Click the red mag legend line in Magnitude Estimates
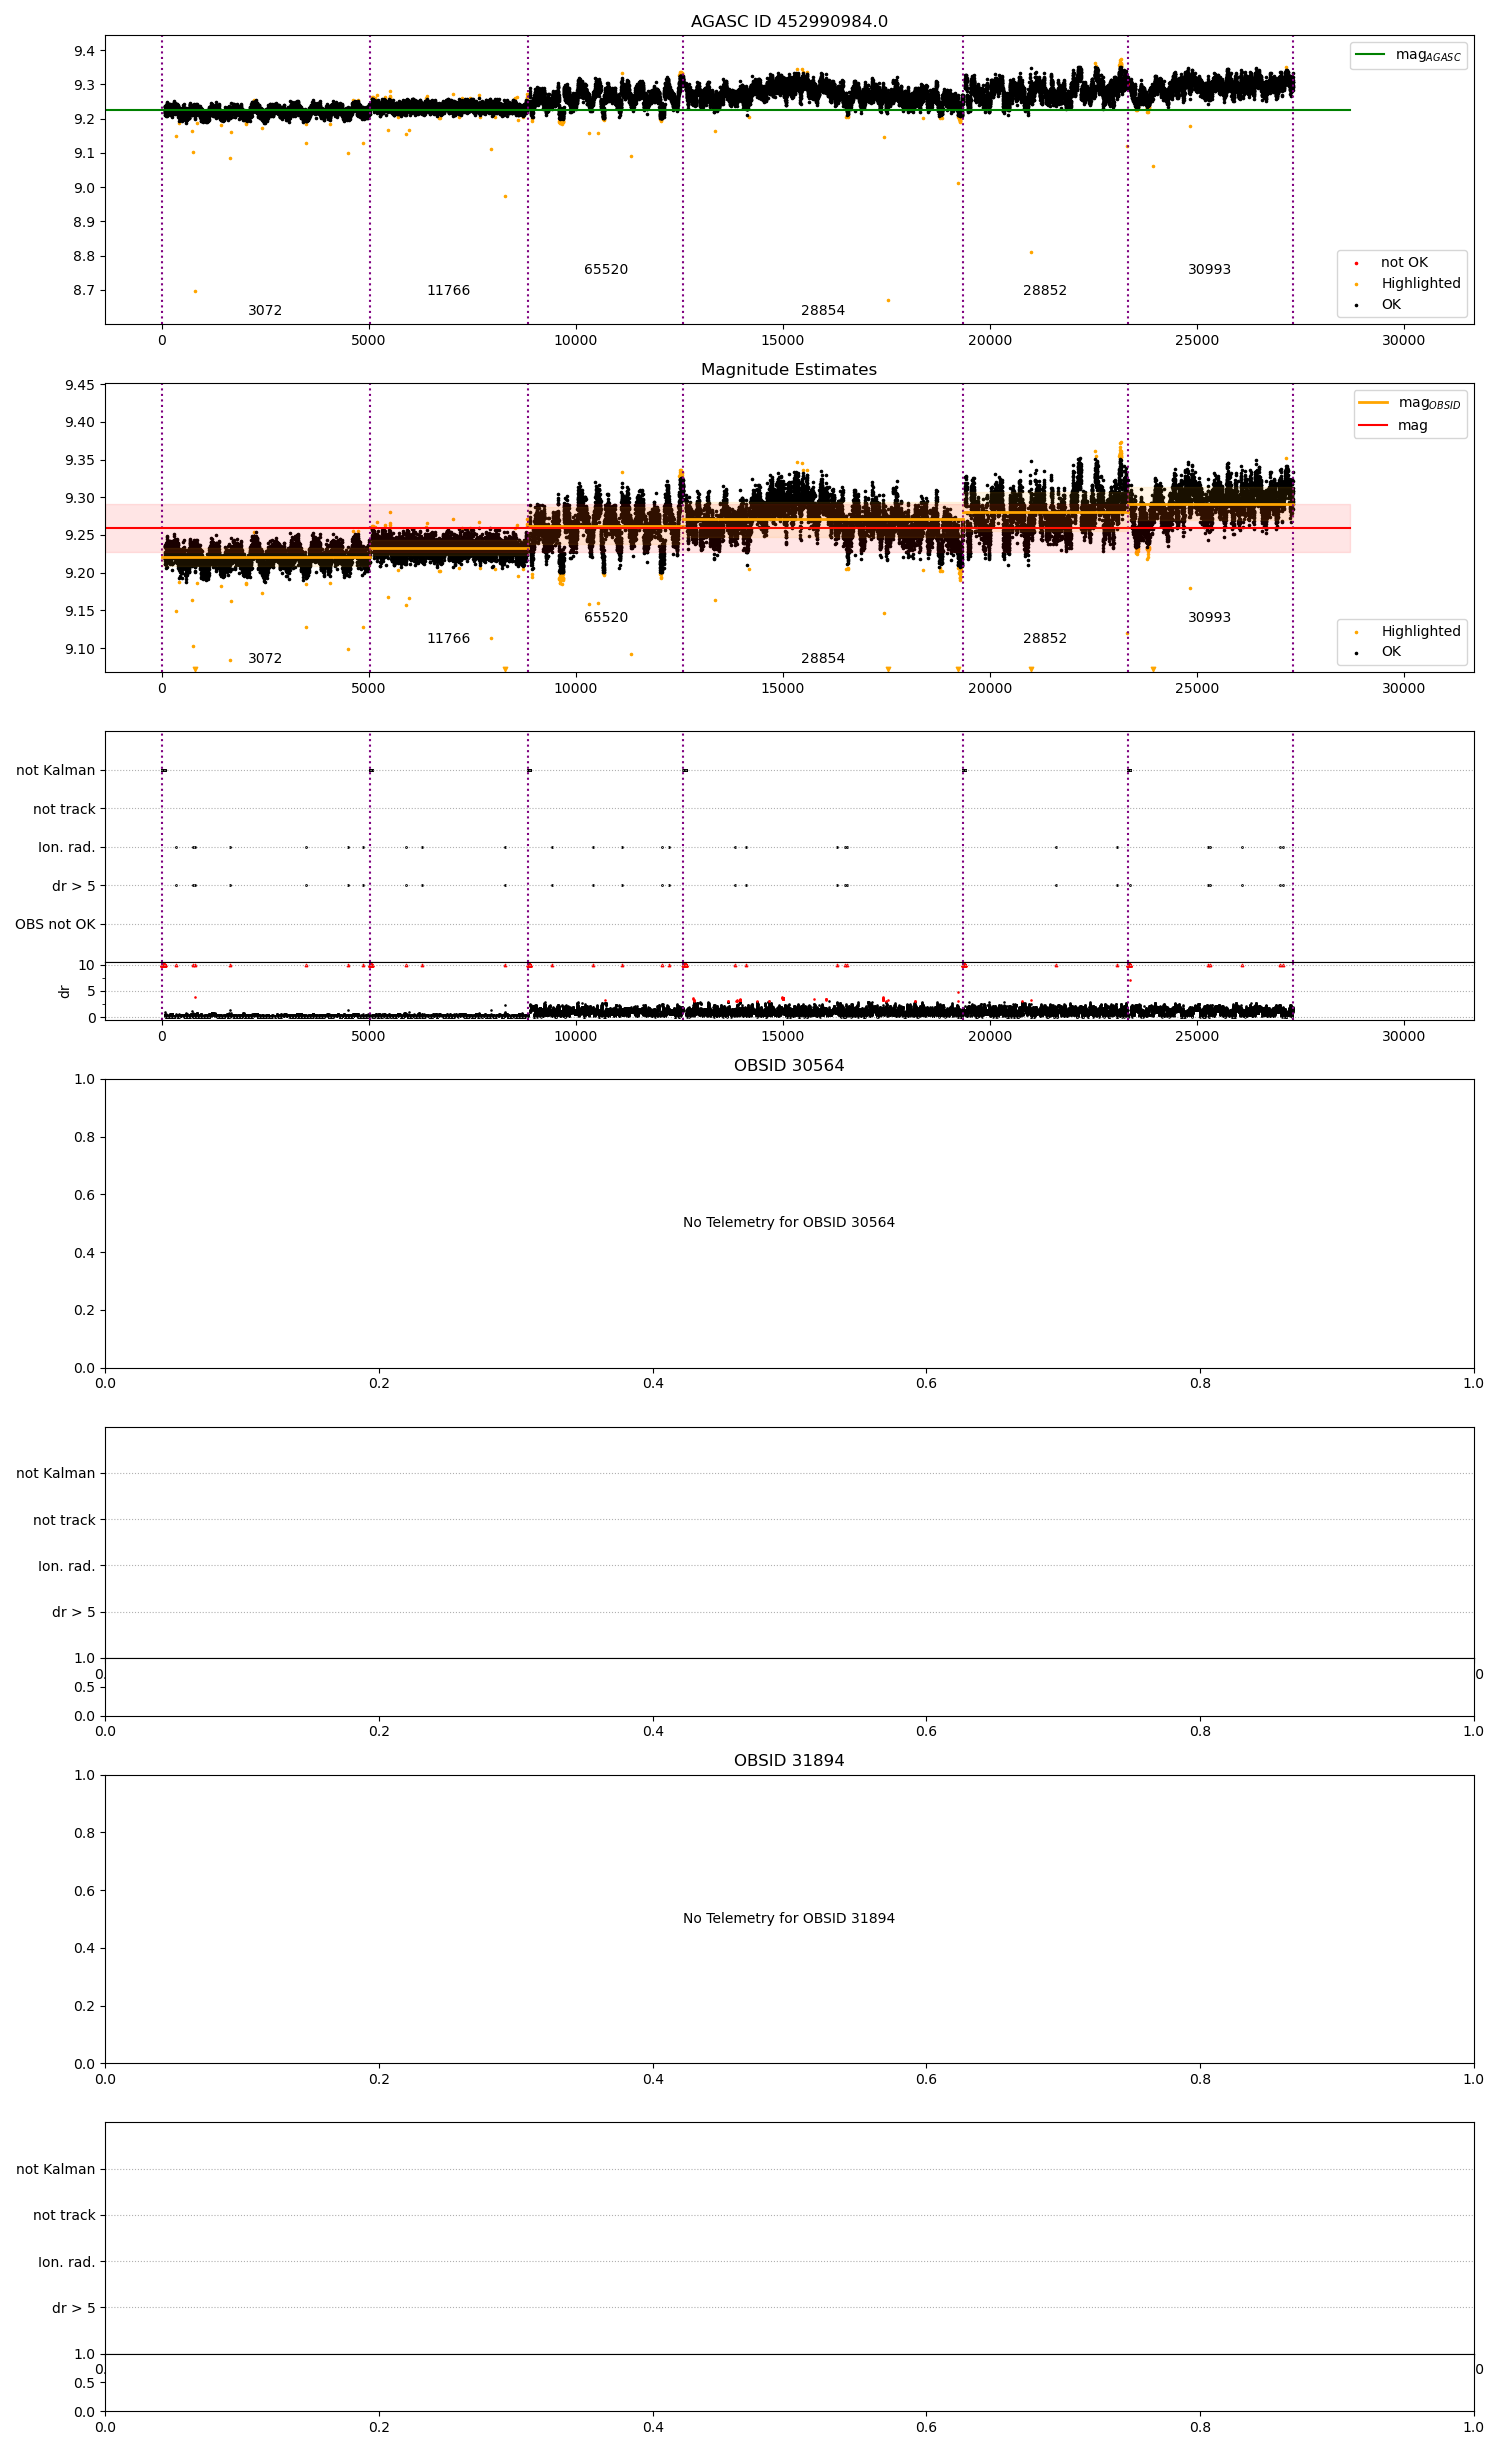Image resolution: width=1500 pixels, height=2450 pixels. click(x=1373, y=425)
